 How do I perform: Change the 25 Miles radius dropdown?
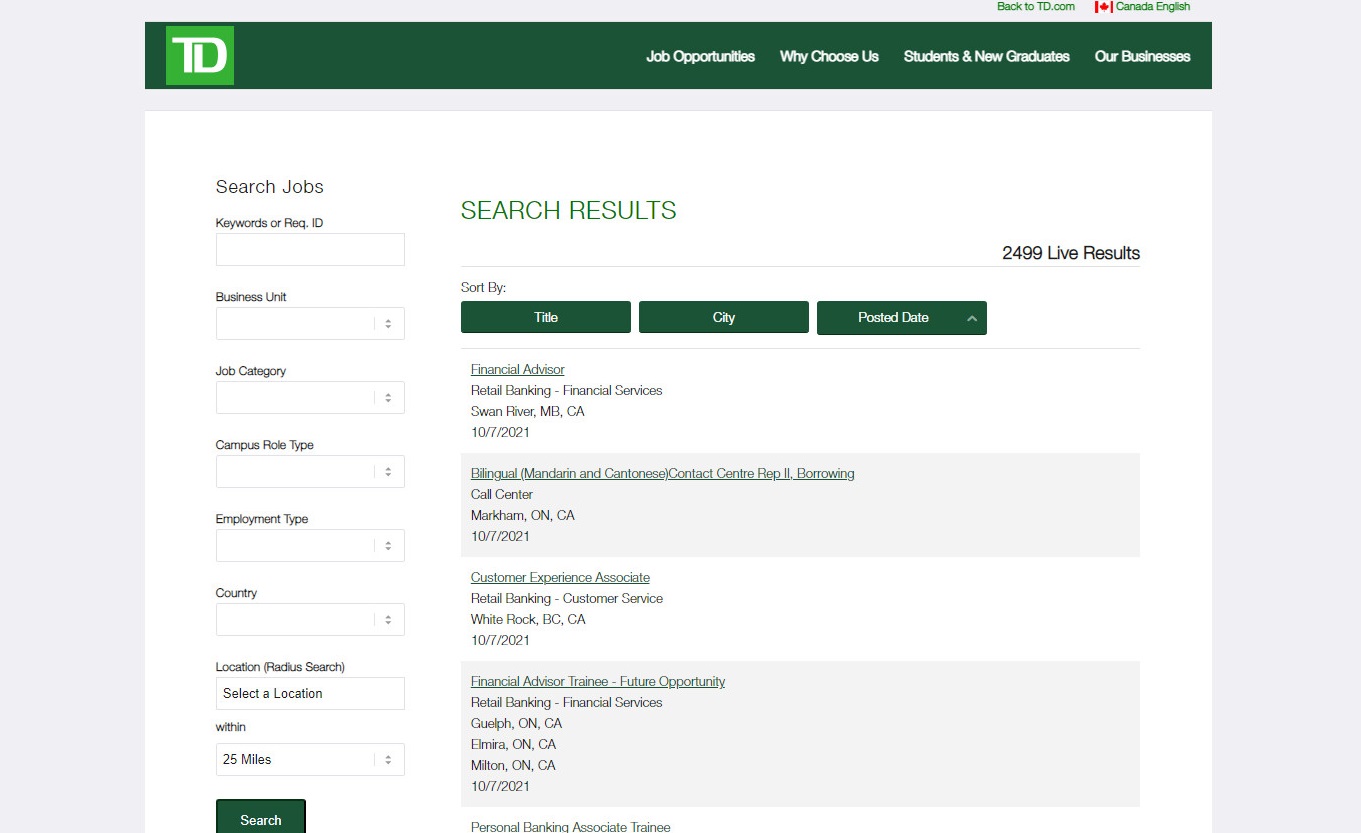point(310,760)
